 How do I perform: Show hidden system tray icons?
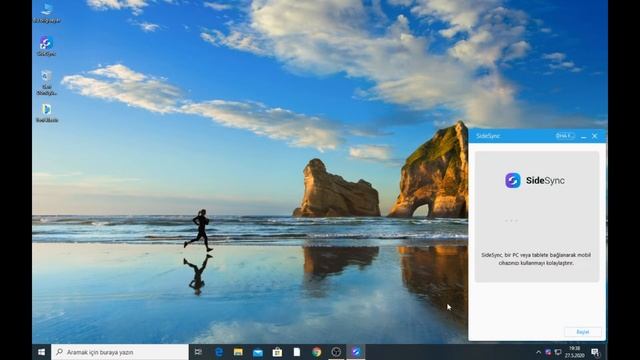point(538,352)
